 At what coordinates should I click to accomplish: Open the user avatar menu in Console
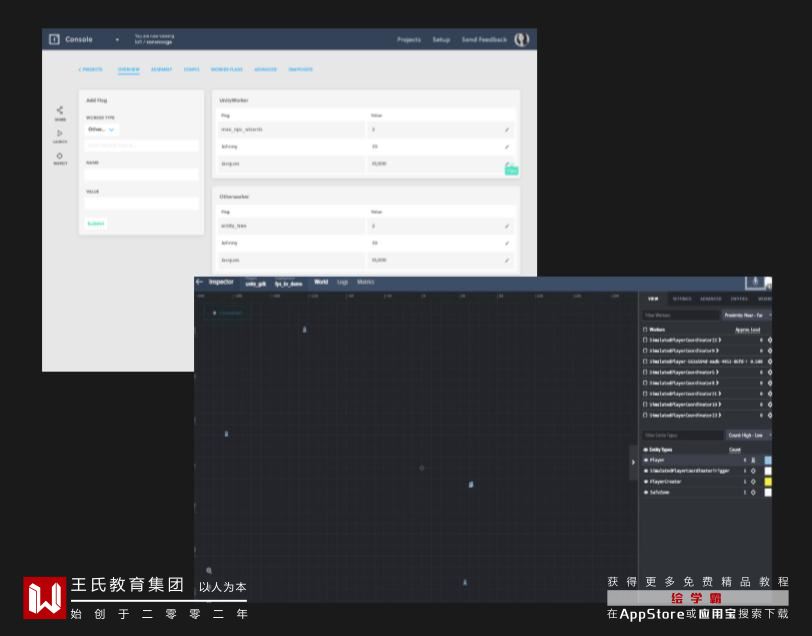(x=521, y=39)
